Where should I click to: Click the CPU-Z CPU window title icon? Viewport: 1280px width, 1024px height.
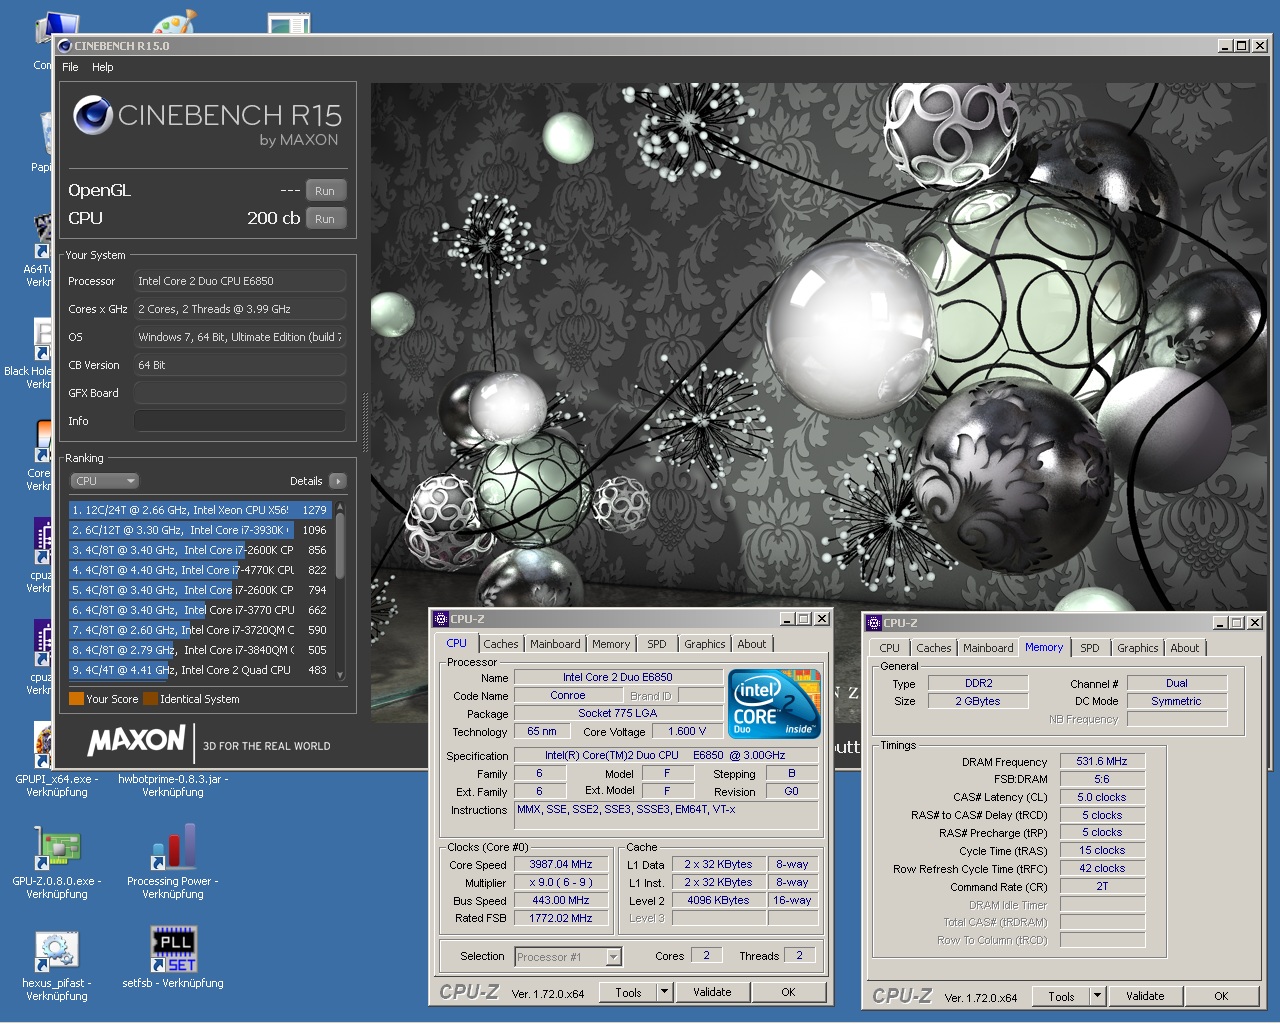(x=441, y=619)
